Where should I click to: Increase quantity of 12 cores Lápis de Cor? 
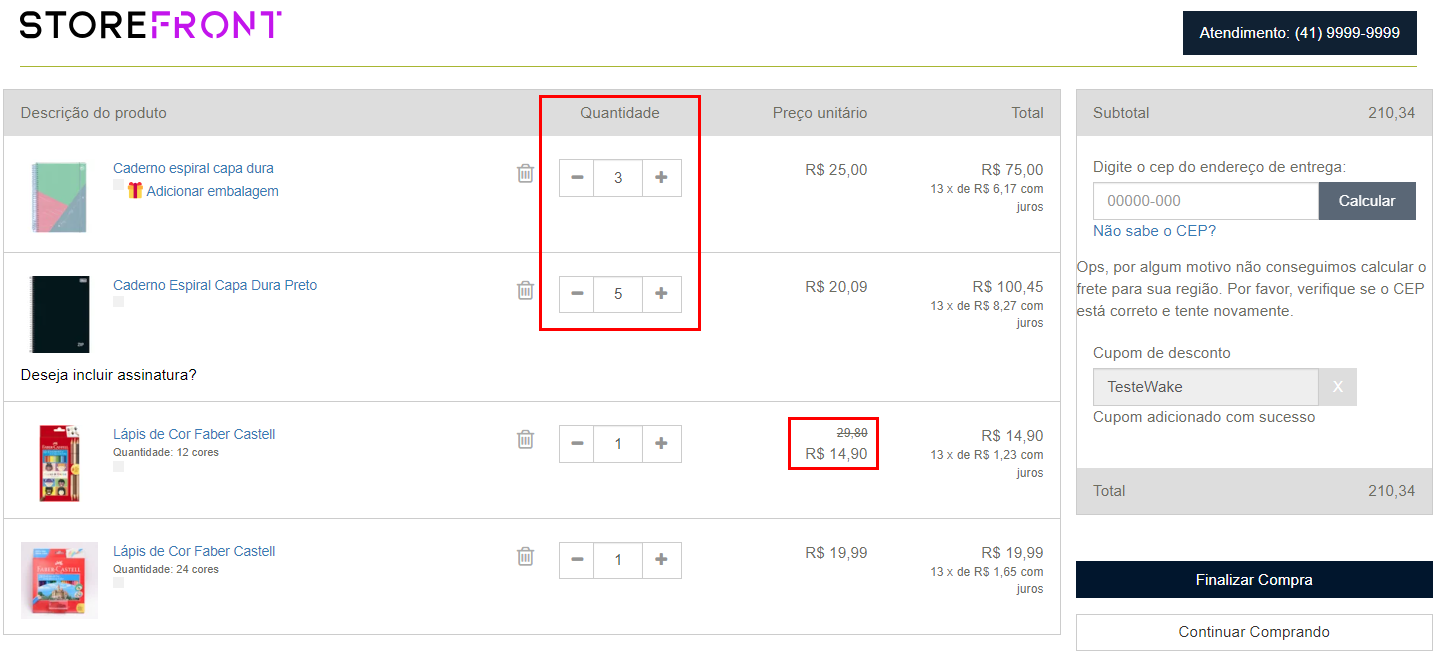[661, 444]
